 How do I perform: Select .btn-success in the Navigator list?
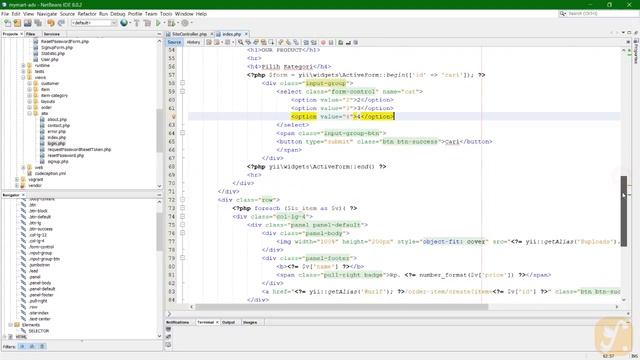41,229
